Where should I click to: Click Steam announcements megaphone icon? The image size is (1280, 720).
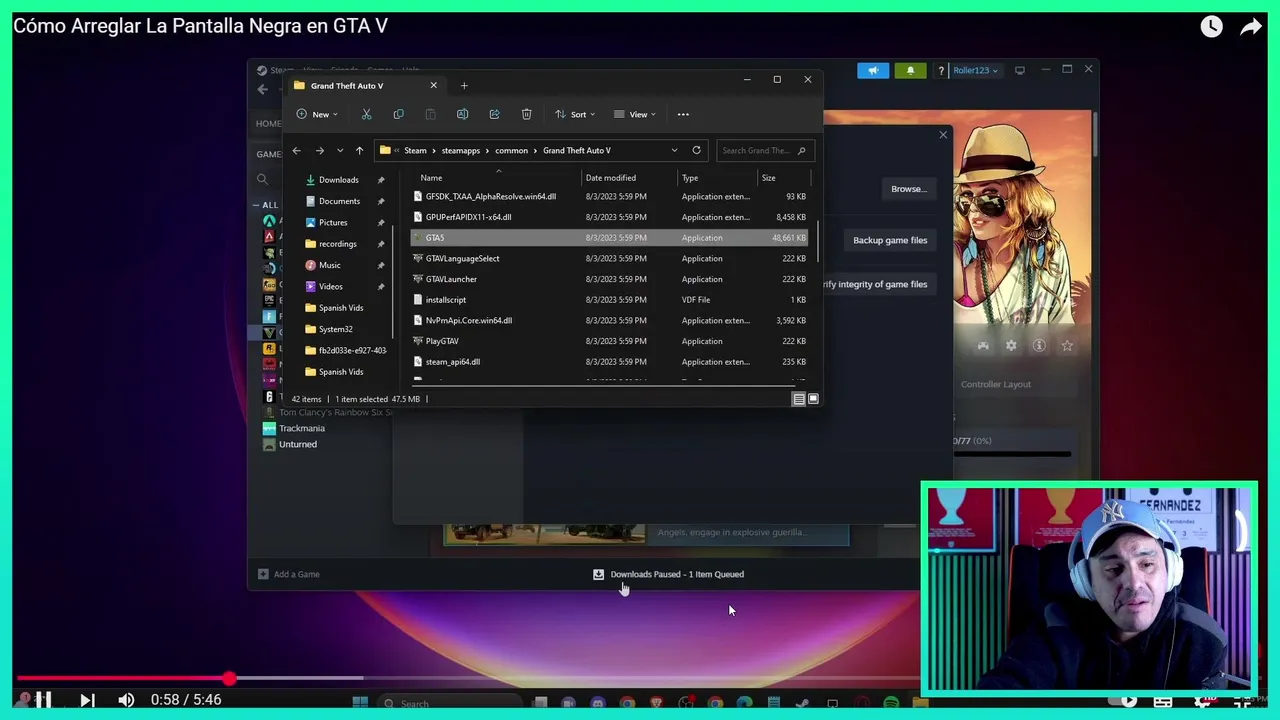pos(873,71)
